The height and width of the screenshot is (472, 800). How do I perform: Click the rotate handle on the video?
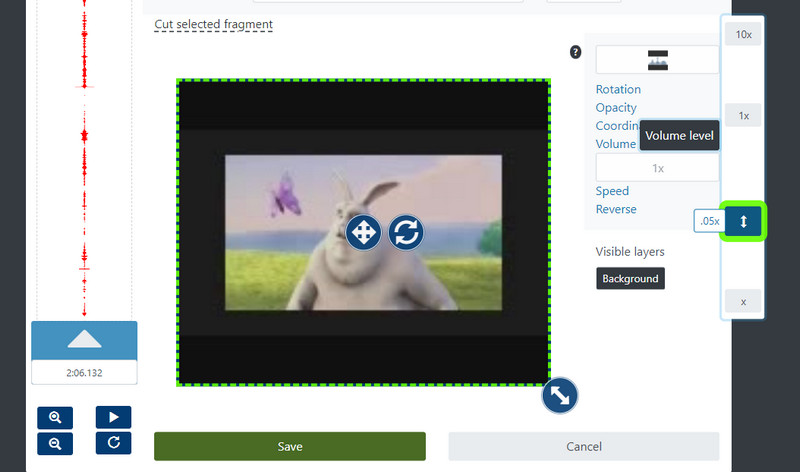tap(406, 233)
